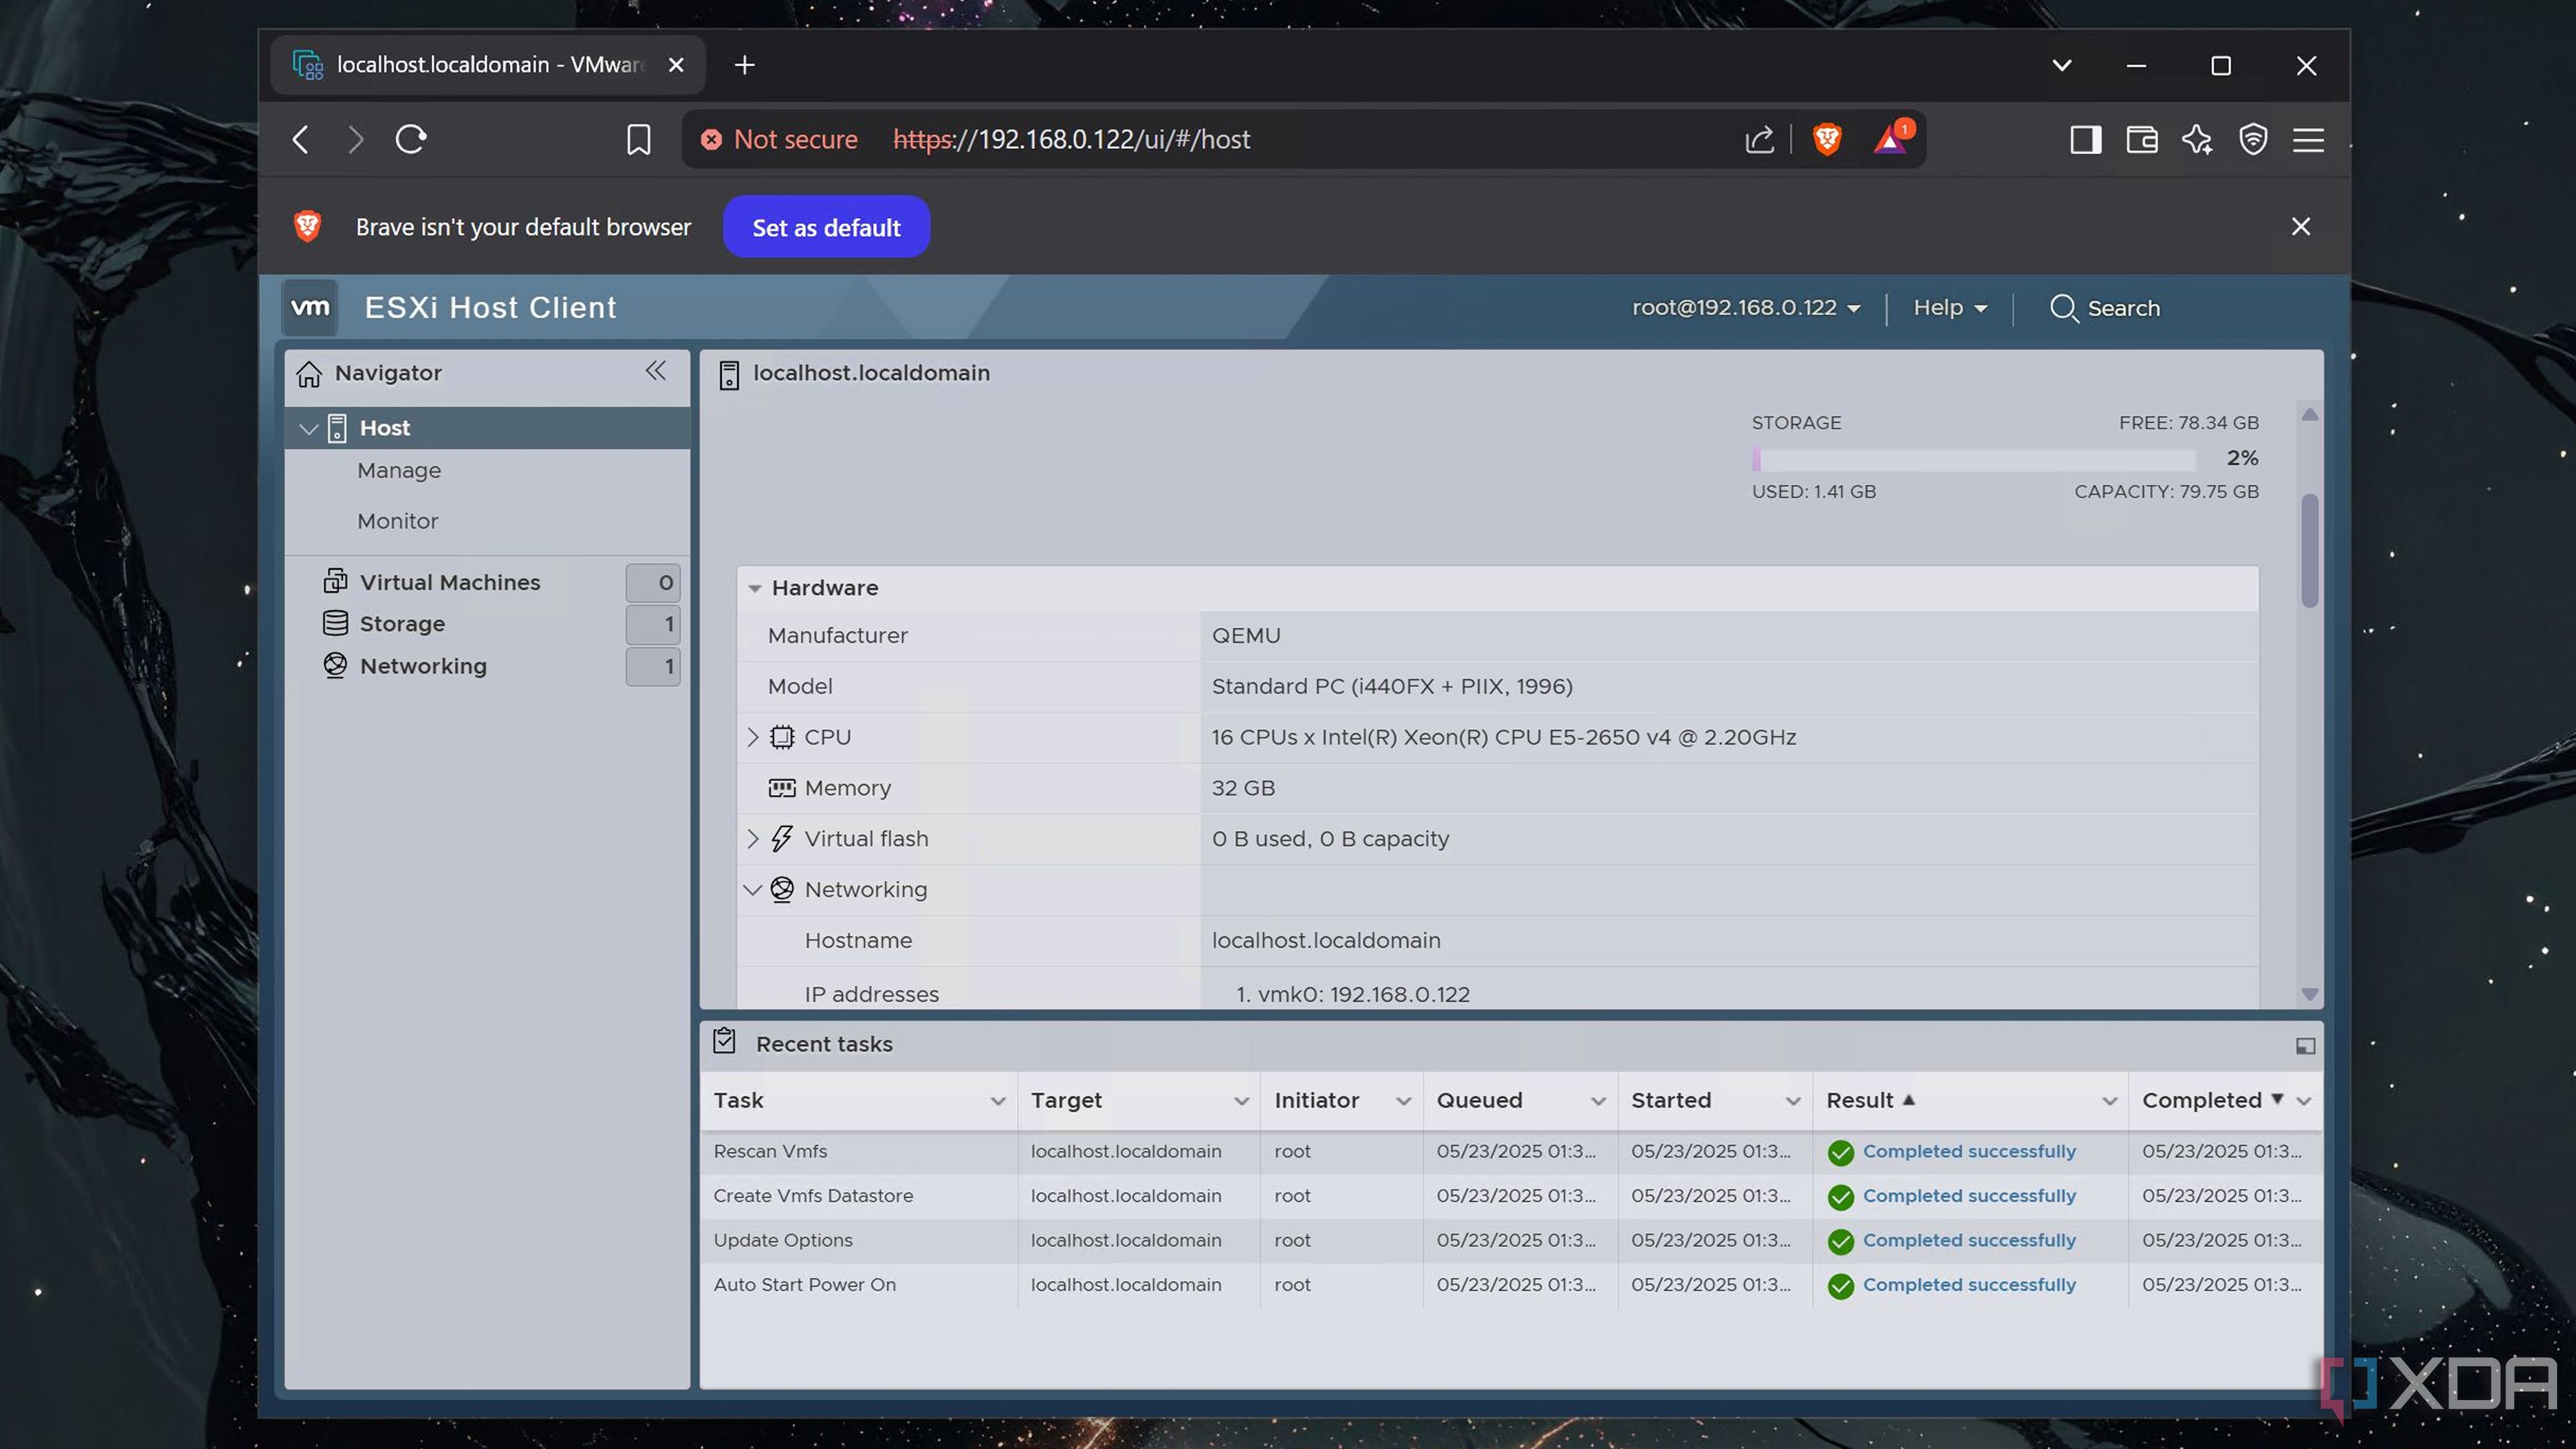Click the Search field in ESXi header
Viewport: 2576px width, 1449px height.
[x=2105, y=308]
